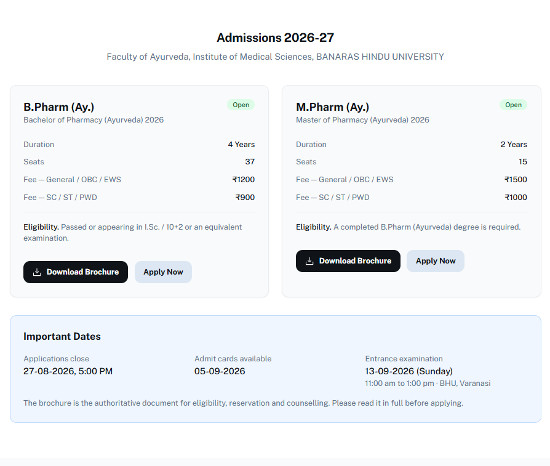Download the B.Pharm (Ay.) brochure
This screenshot has width=550, height=466.
(x=75, y=272)
